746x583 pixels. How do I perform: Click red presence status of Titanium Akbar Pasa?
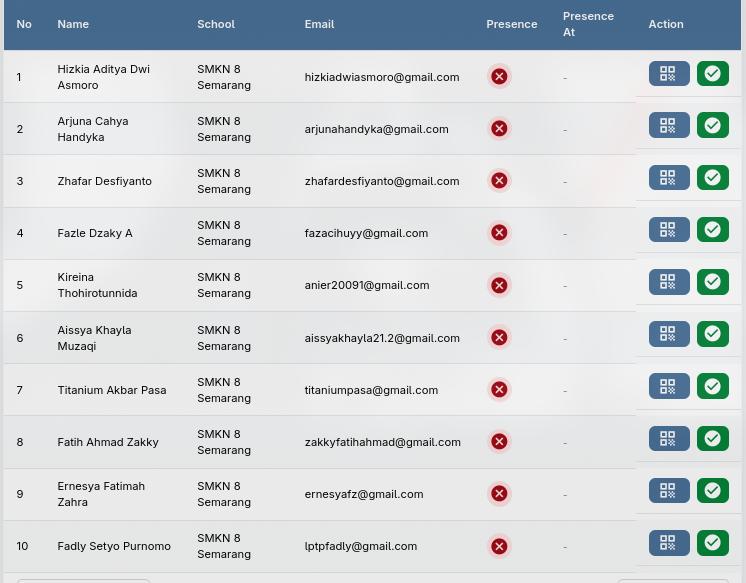pos(499,390)
